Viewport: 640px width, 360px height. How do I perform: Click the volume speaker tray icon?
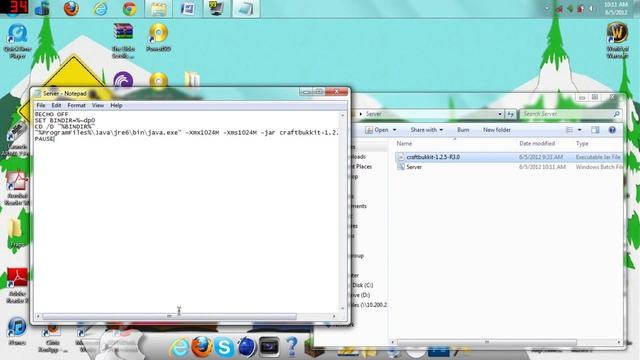(x=591, y=9)
